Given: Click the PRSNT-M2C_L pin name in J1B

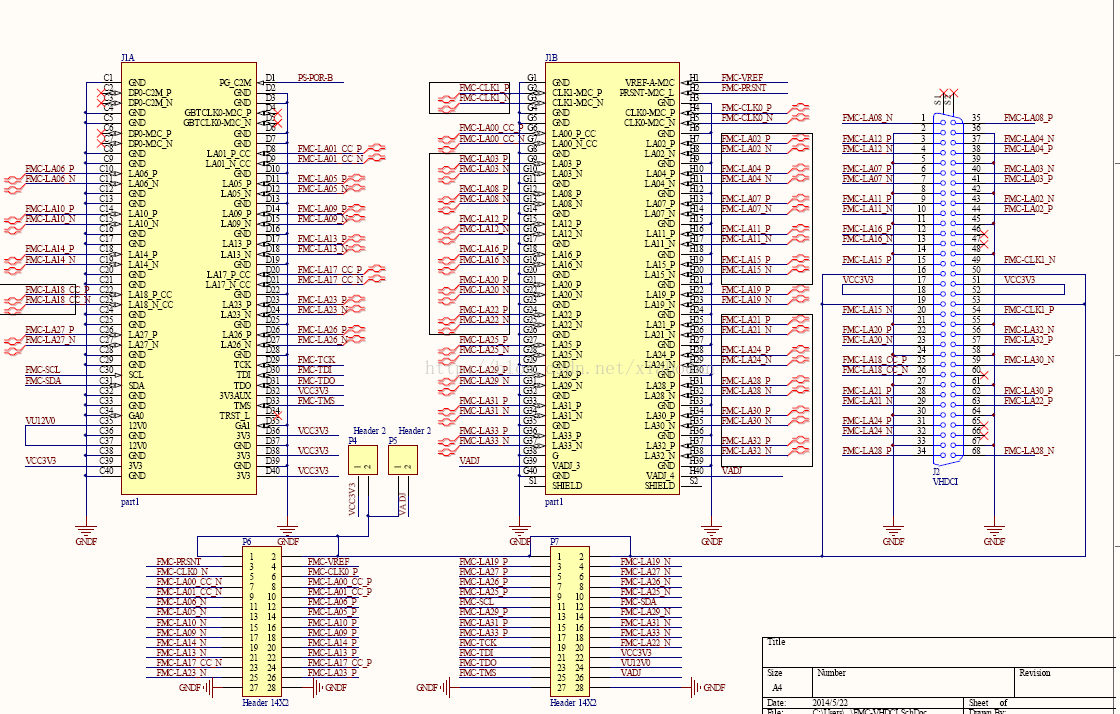Looking at the screenshot, I should pos(646,93).
